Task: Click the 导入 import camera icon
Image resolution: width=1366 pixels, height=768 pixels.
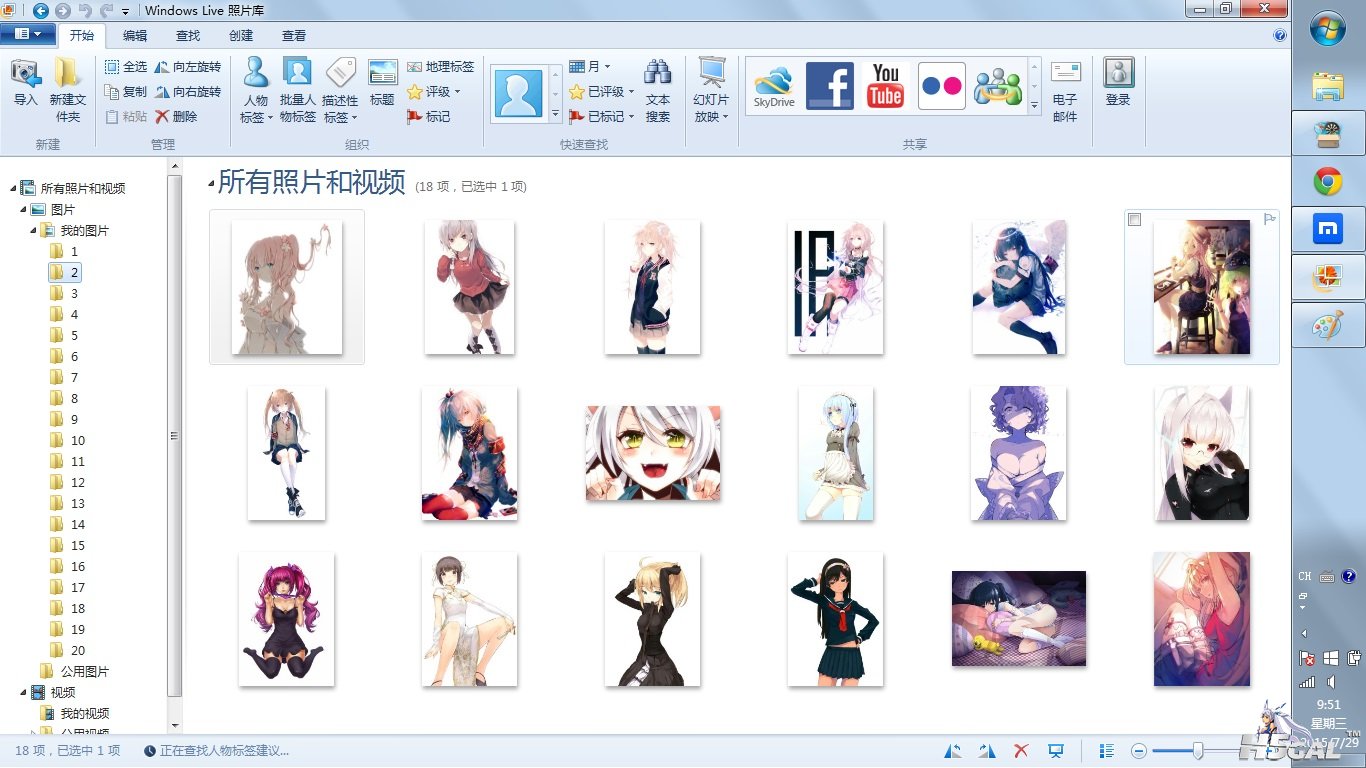Action: (x=25, y=74)
